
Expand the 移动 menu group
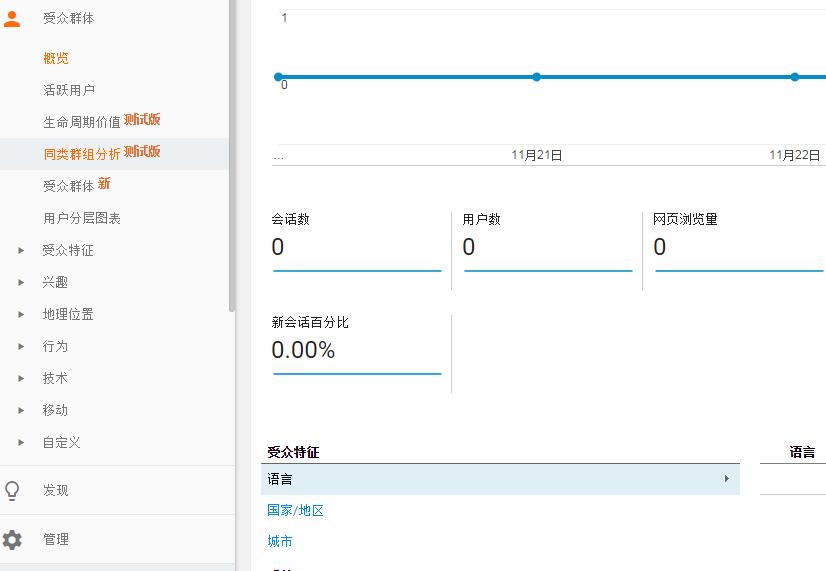click(x=21, y=410)
